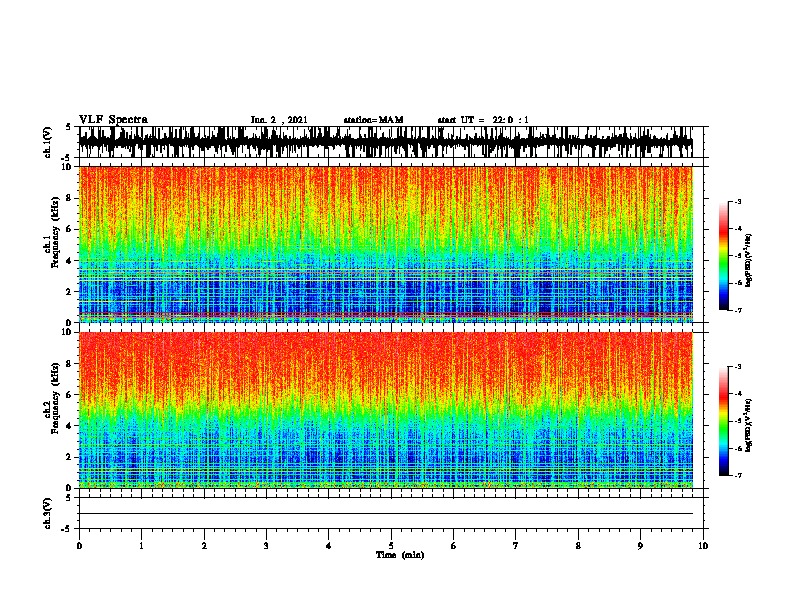Click the "VLF Spectra" plot title
The image size is (792, 612).
pos(113,120)
